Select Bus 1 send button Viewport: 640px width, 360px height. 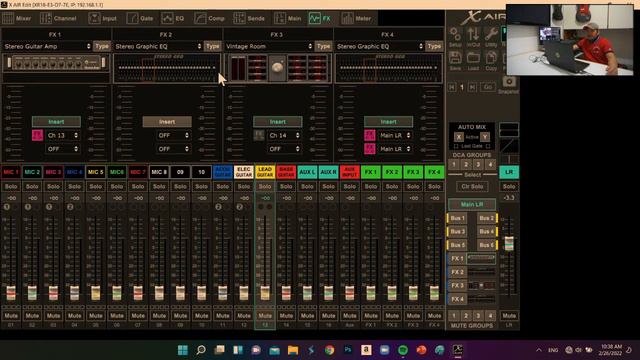[457, 218]
